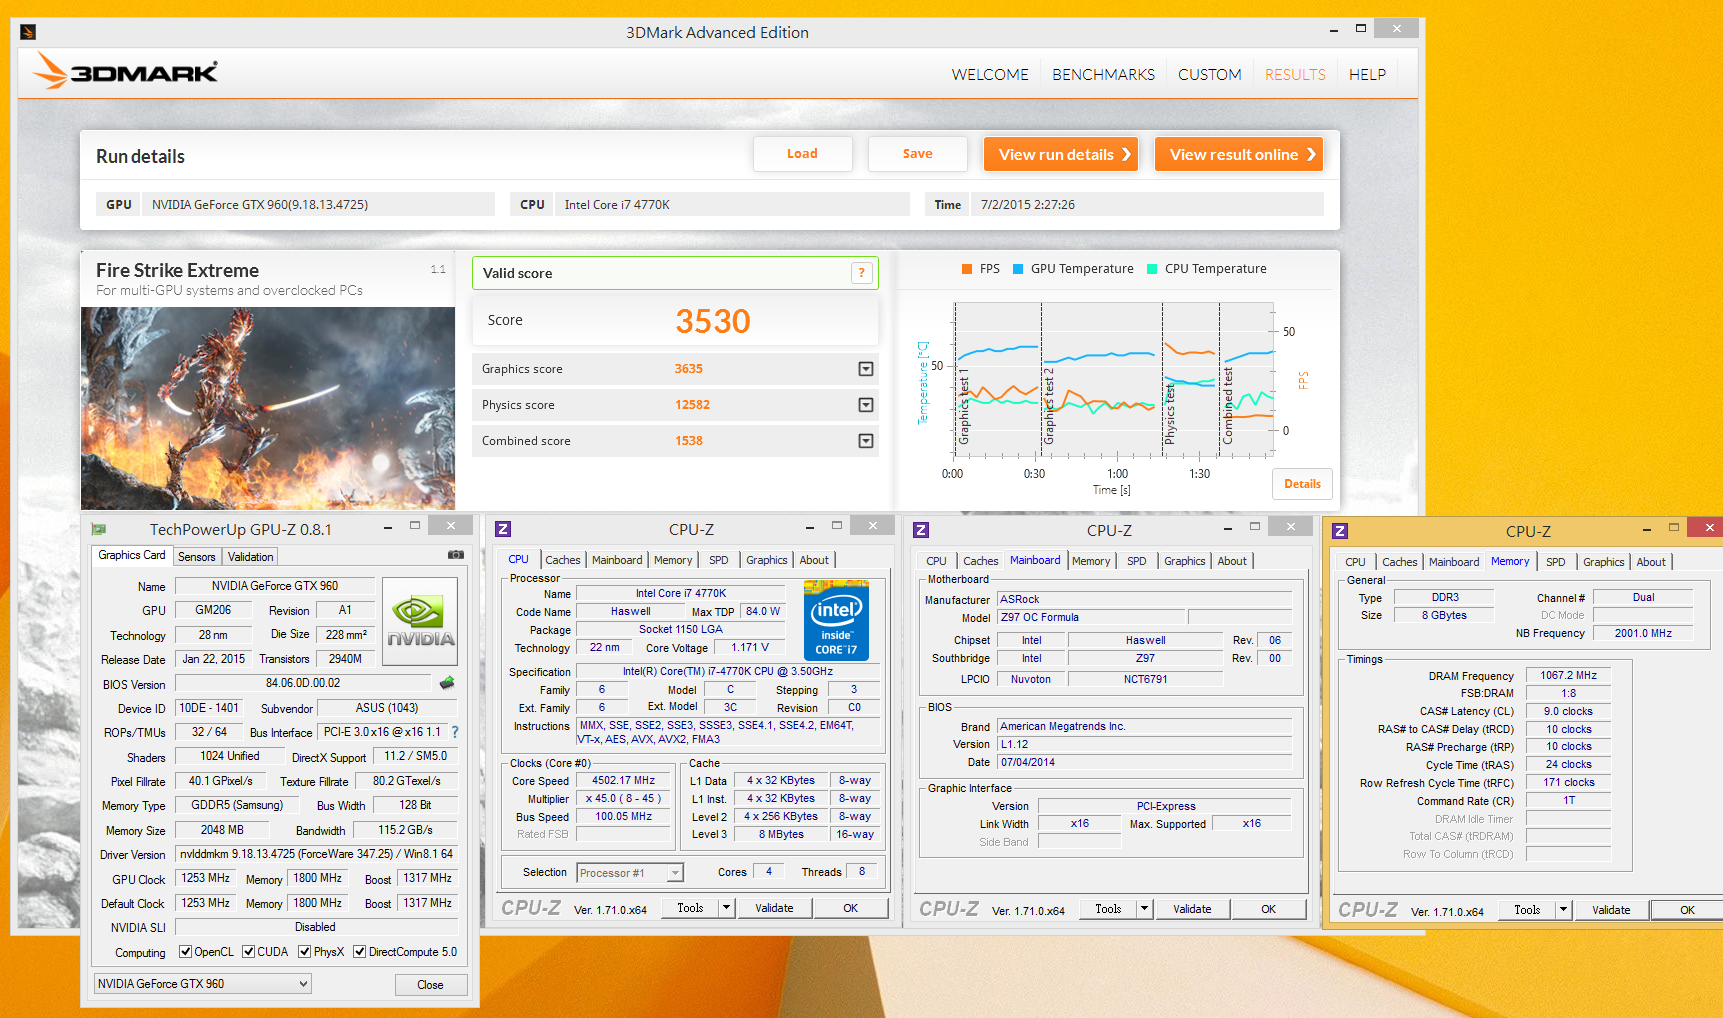Open the HELP section
This screenshot has width=1723, height=1018.
pos(1367,74)
